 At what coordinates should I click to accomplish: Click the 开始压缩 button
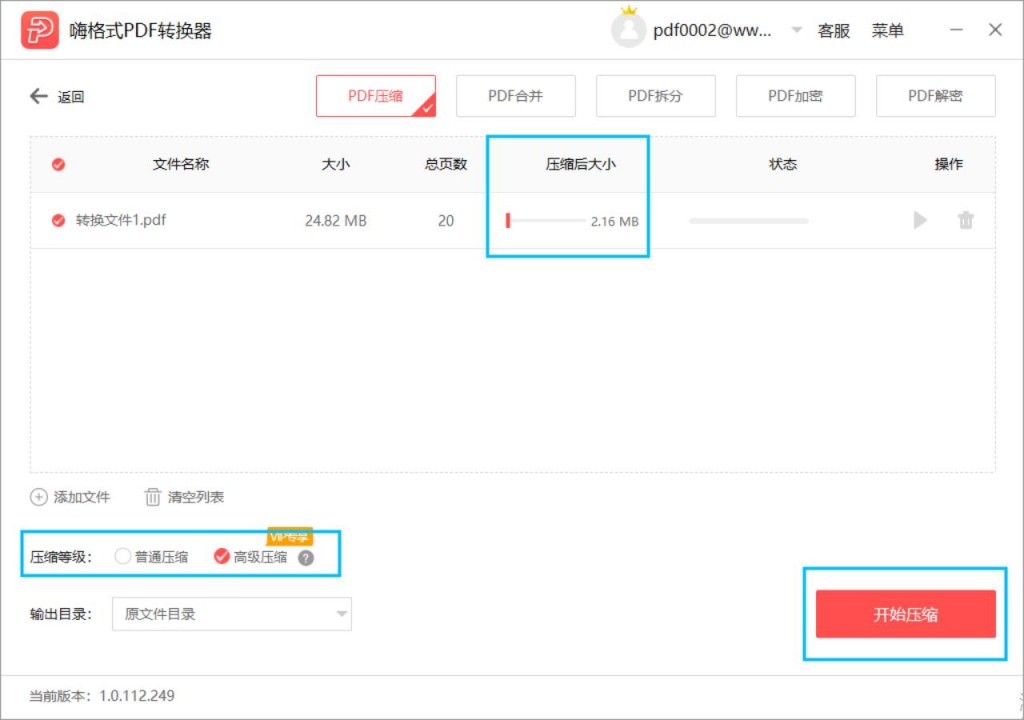pos(905,614)
